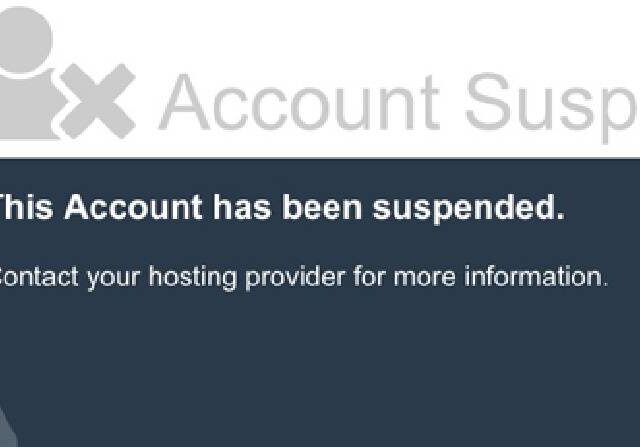Click the gray X mark beside the user icon
Viewport: 640px width, 447px height.
click(98, 101)
